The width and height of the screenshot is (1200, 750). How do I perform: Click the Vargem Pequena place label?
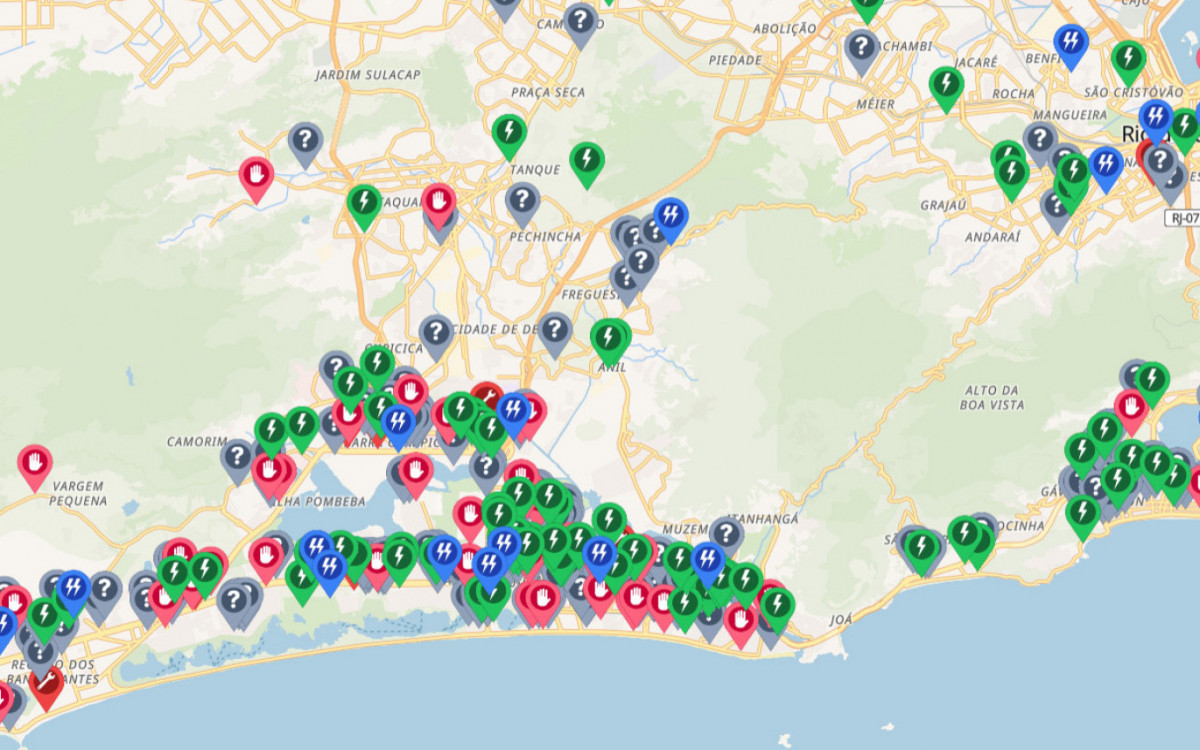(78, 493)
